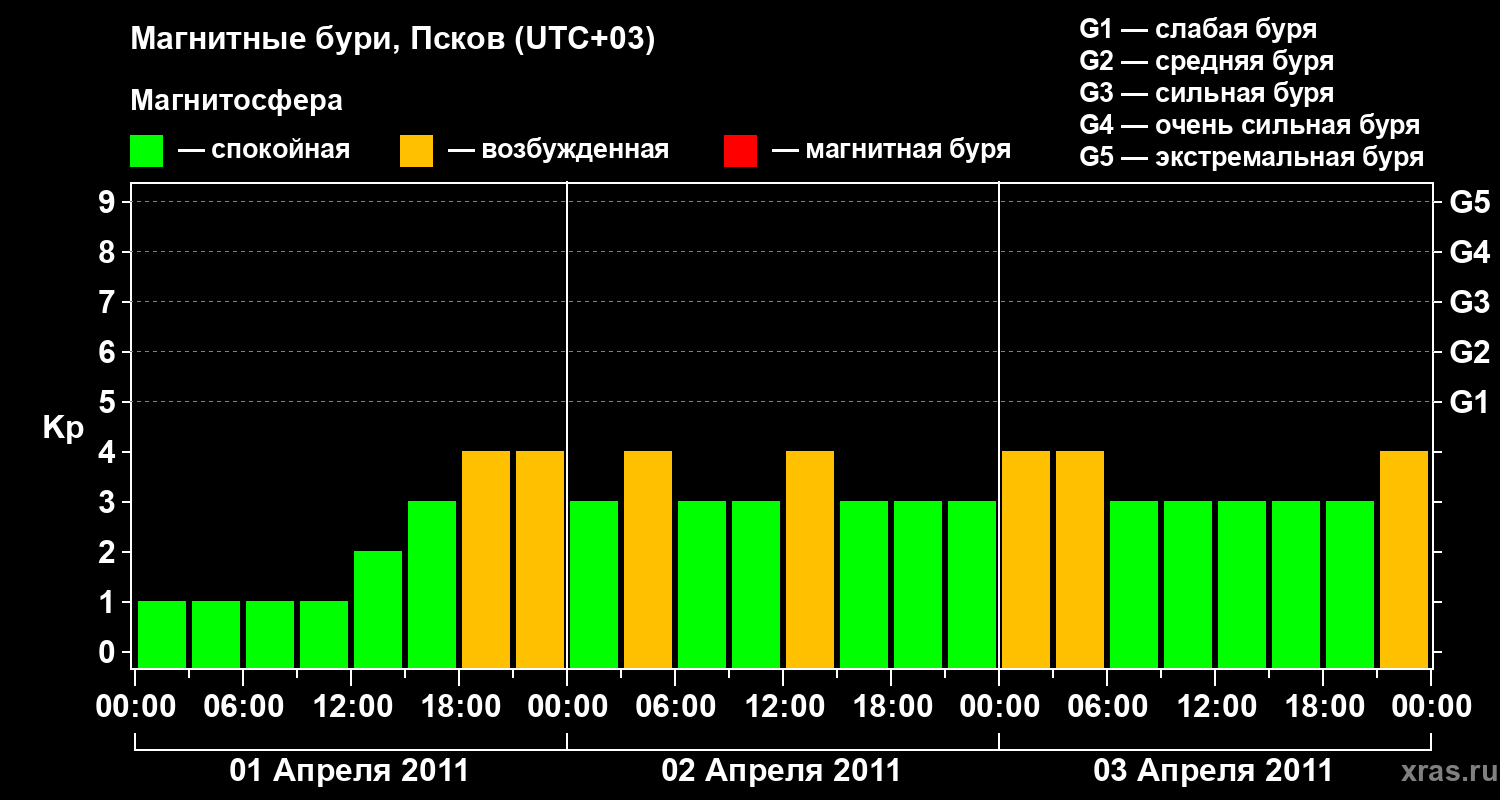Click the Kp 3 green bar starting 15:00 on 01 Апреля
Viewport: 1500px width, 800px height.
point(432,584)
